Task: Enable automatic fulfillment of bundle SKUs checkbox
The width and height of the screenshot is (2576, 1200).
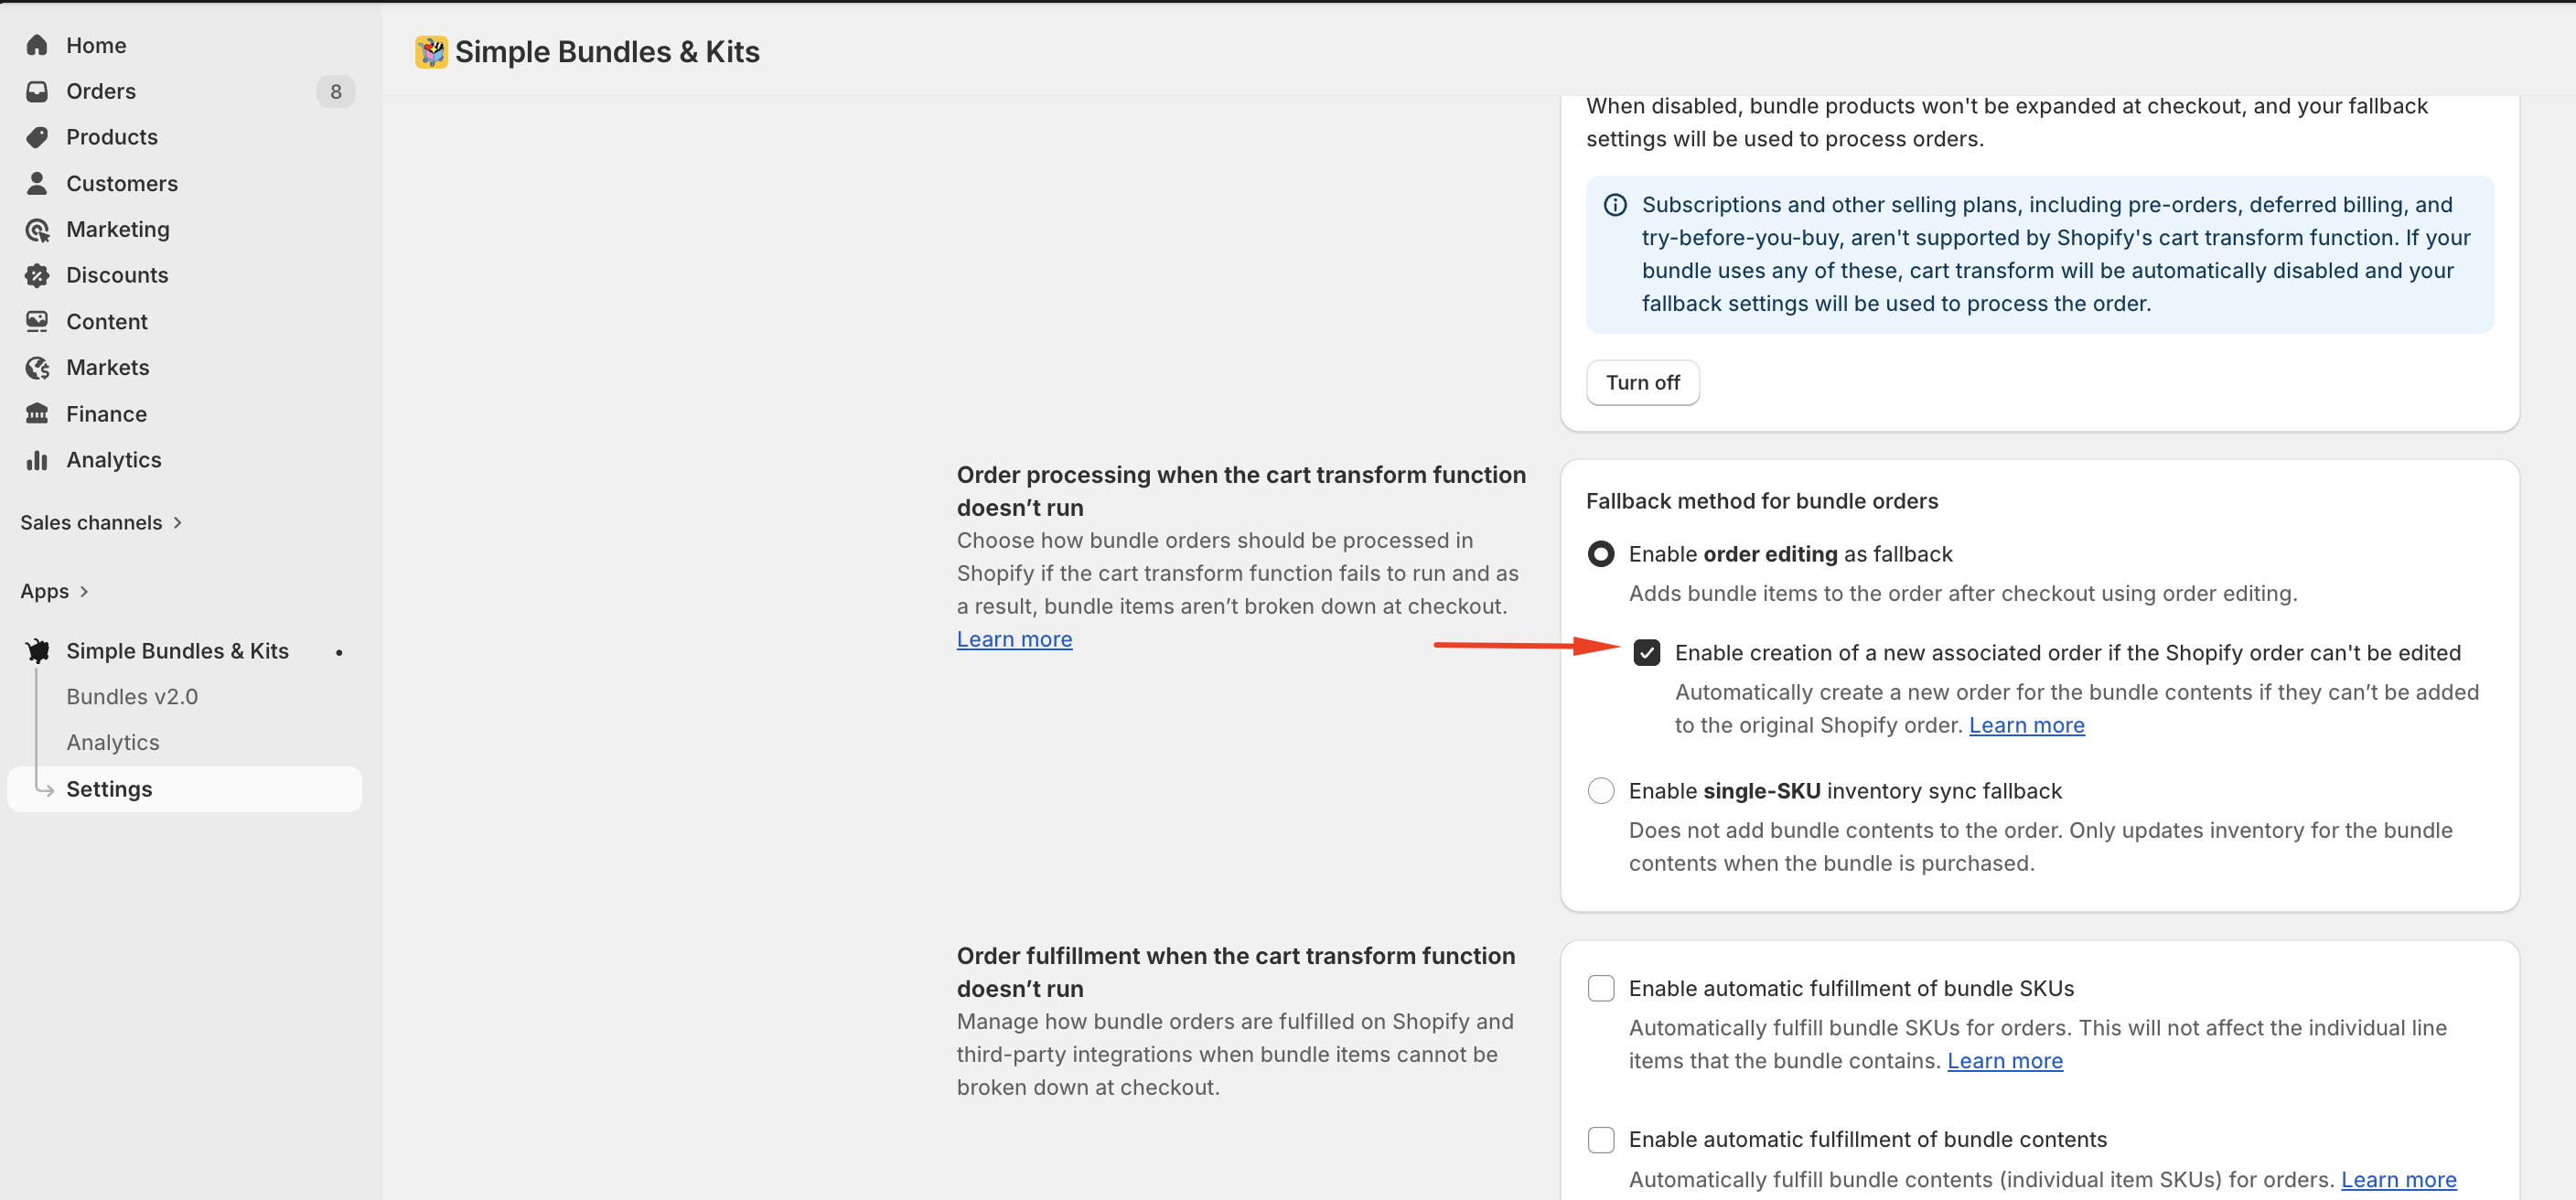Action: click(x=1600, y=988)
